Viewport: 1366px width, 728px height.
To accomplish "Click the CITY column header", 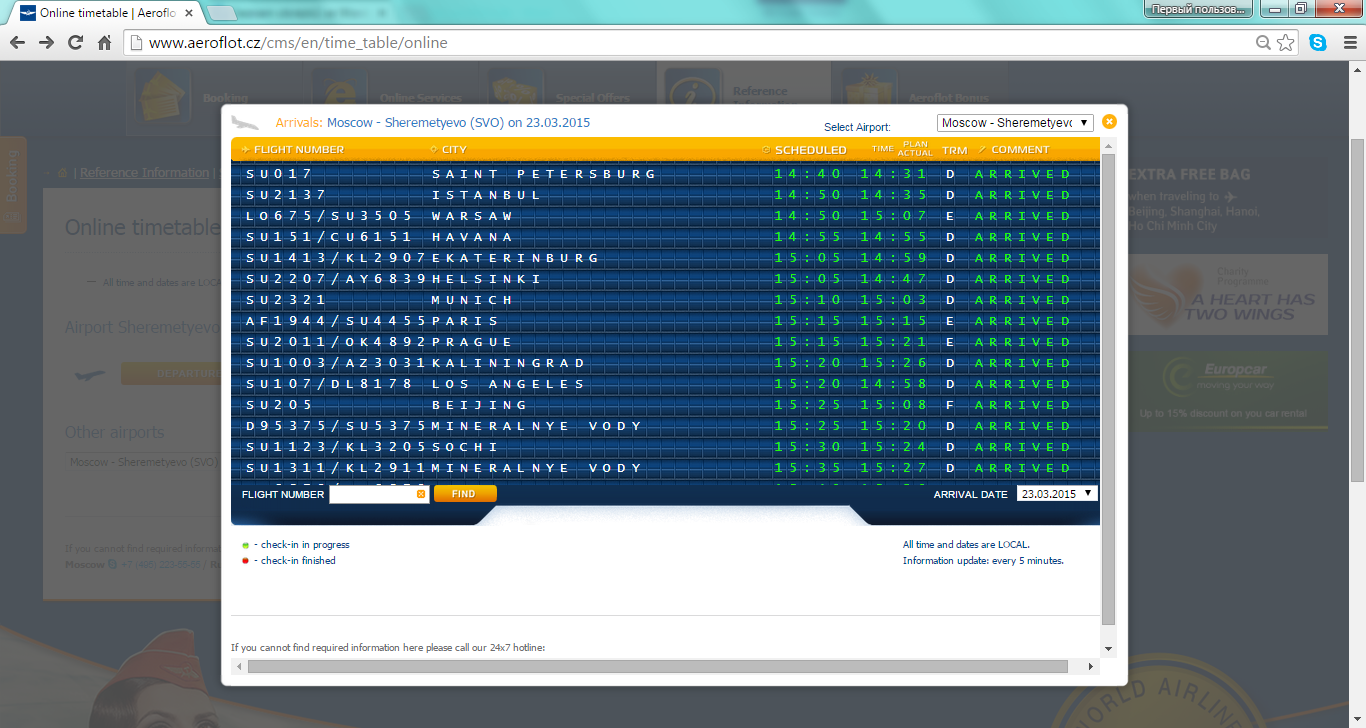I will pyautogui.click(x=454, y=150).
